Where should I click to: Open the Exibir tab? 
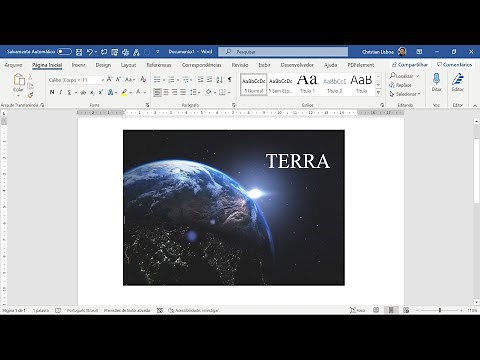pos(264,65)
